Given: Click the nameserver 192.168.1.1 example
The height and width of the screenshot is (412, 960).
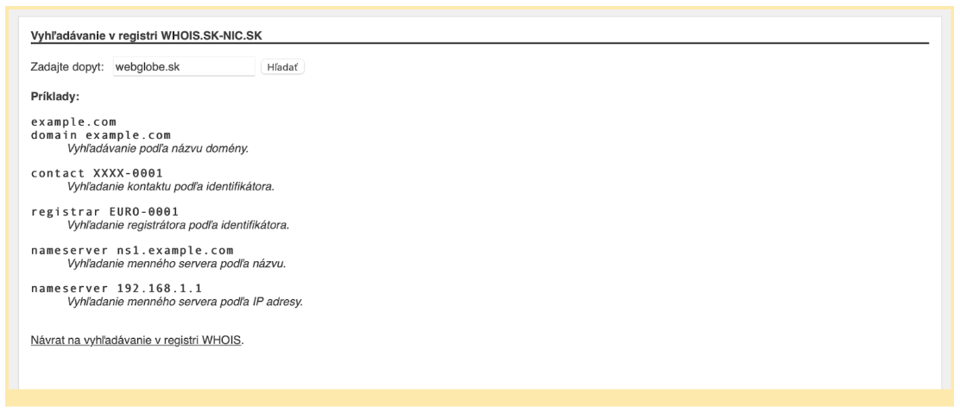Looking at the screenshot, I should click(x=116, y=288).
